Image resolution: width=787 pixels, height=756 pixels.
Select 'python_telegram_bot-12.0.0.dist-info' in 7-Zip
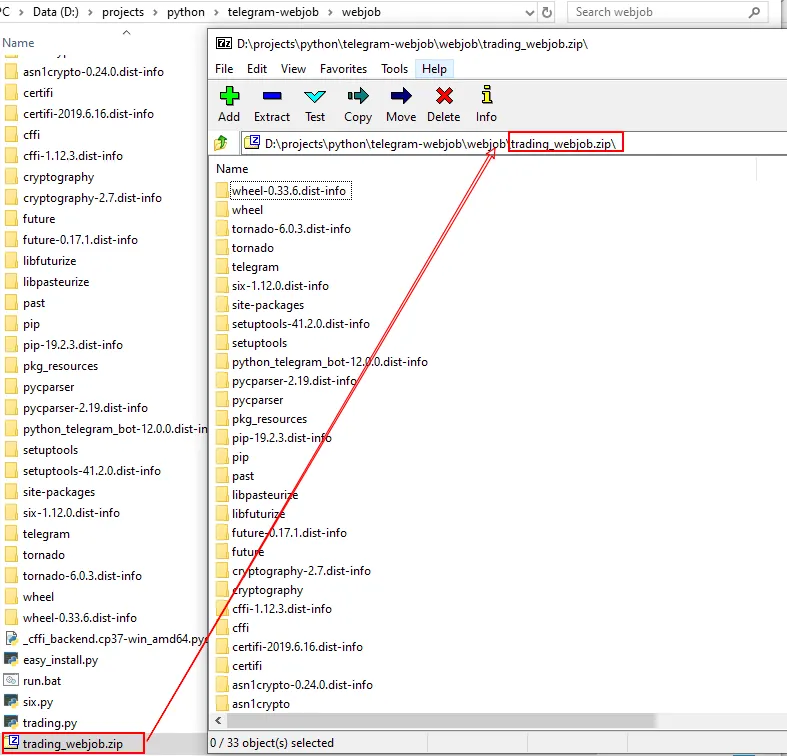[330, 362]
